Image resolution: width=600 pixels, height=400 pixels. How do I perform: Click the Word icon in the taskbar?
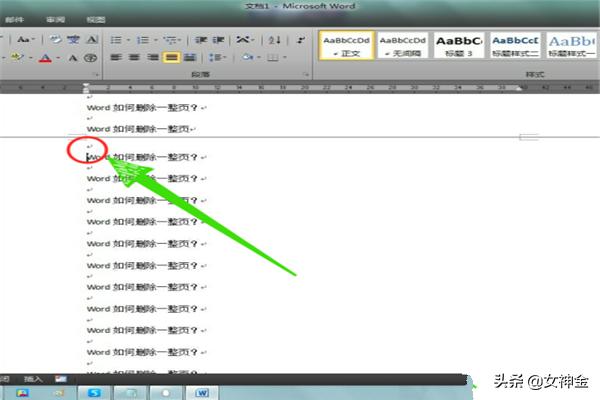point(202,391)
